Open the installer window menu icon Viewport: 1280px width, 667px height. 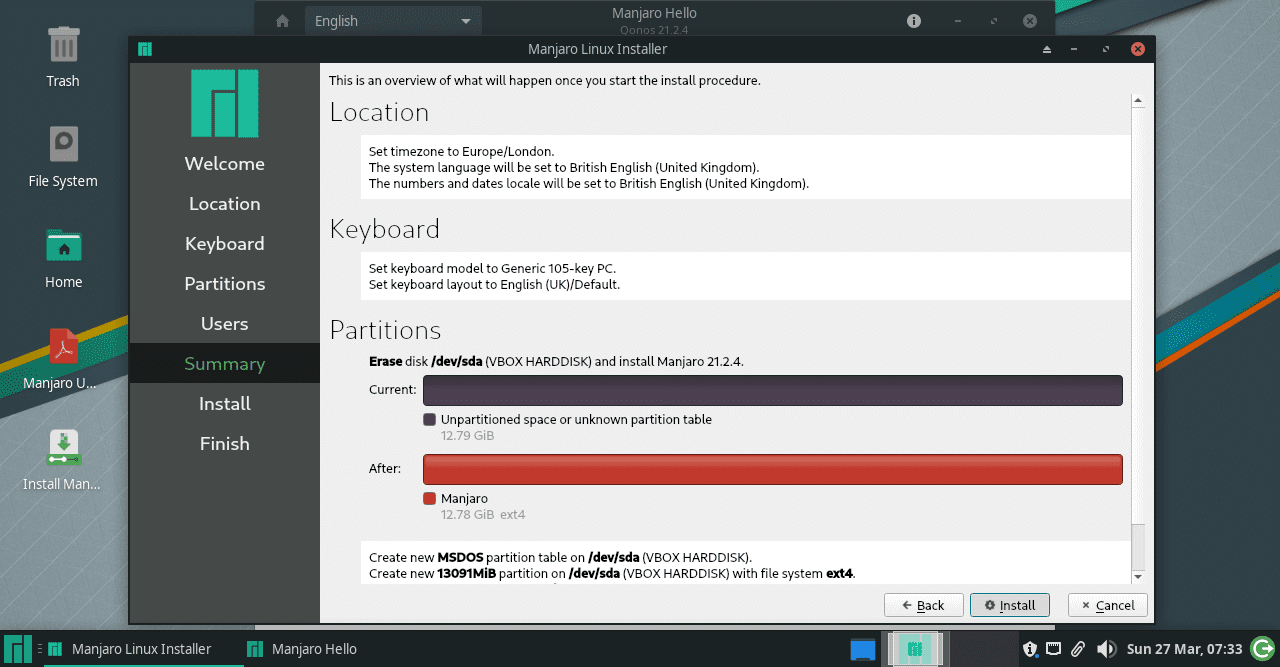145,49
